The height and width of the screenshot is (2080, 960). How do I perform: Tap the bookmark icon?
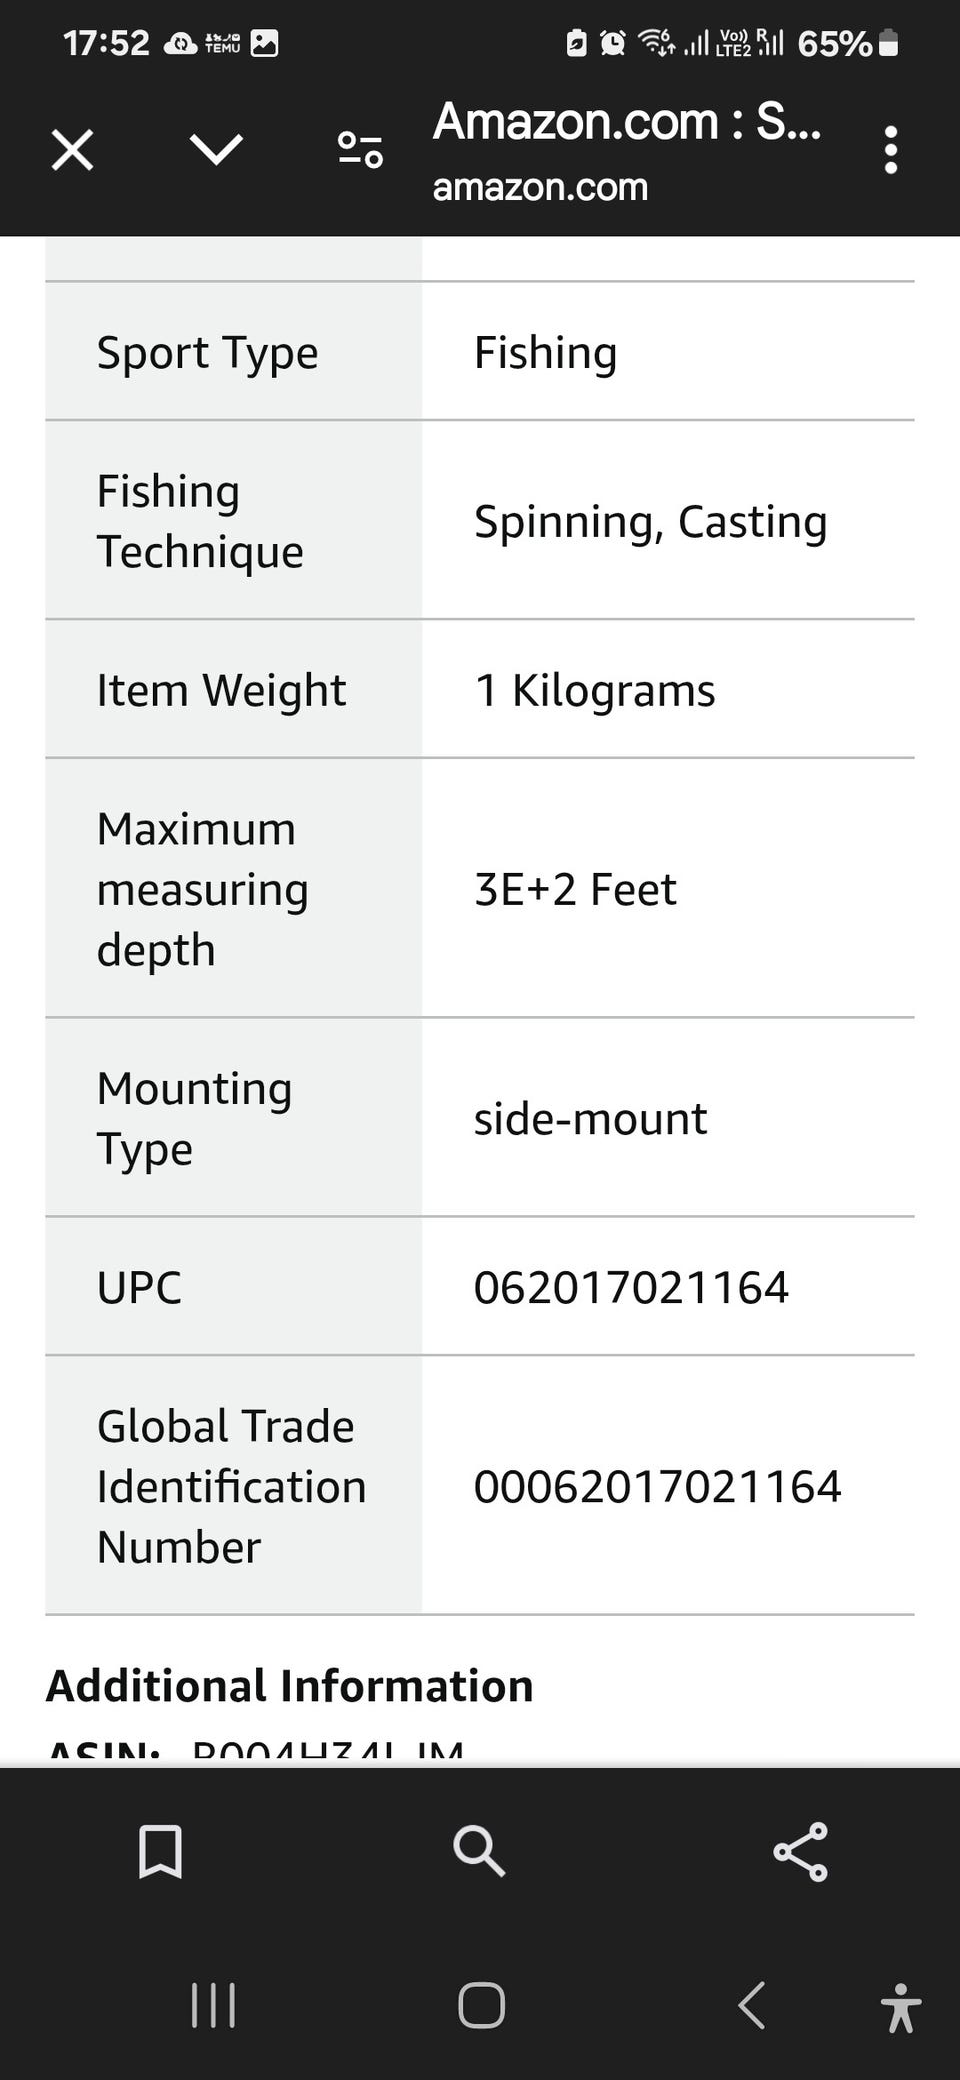pyautogui.click(x=160, y=1851)
